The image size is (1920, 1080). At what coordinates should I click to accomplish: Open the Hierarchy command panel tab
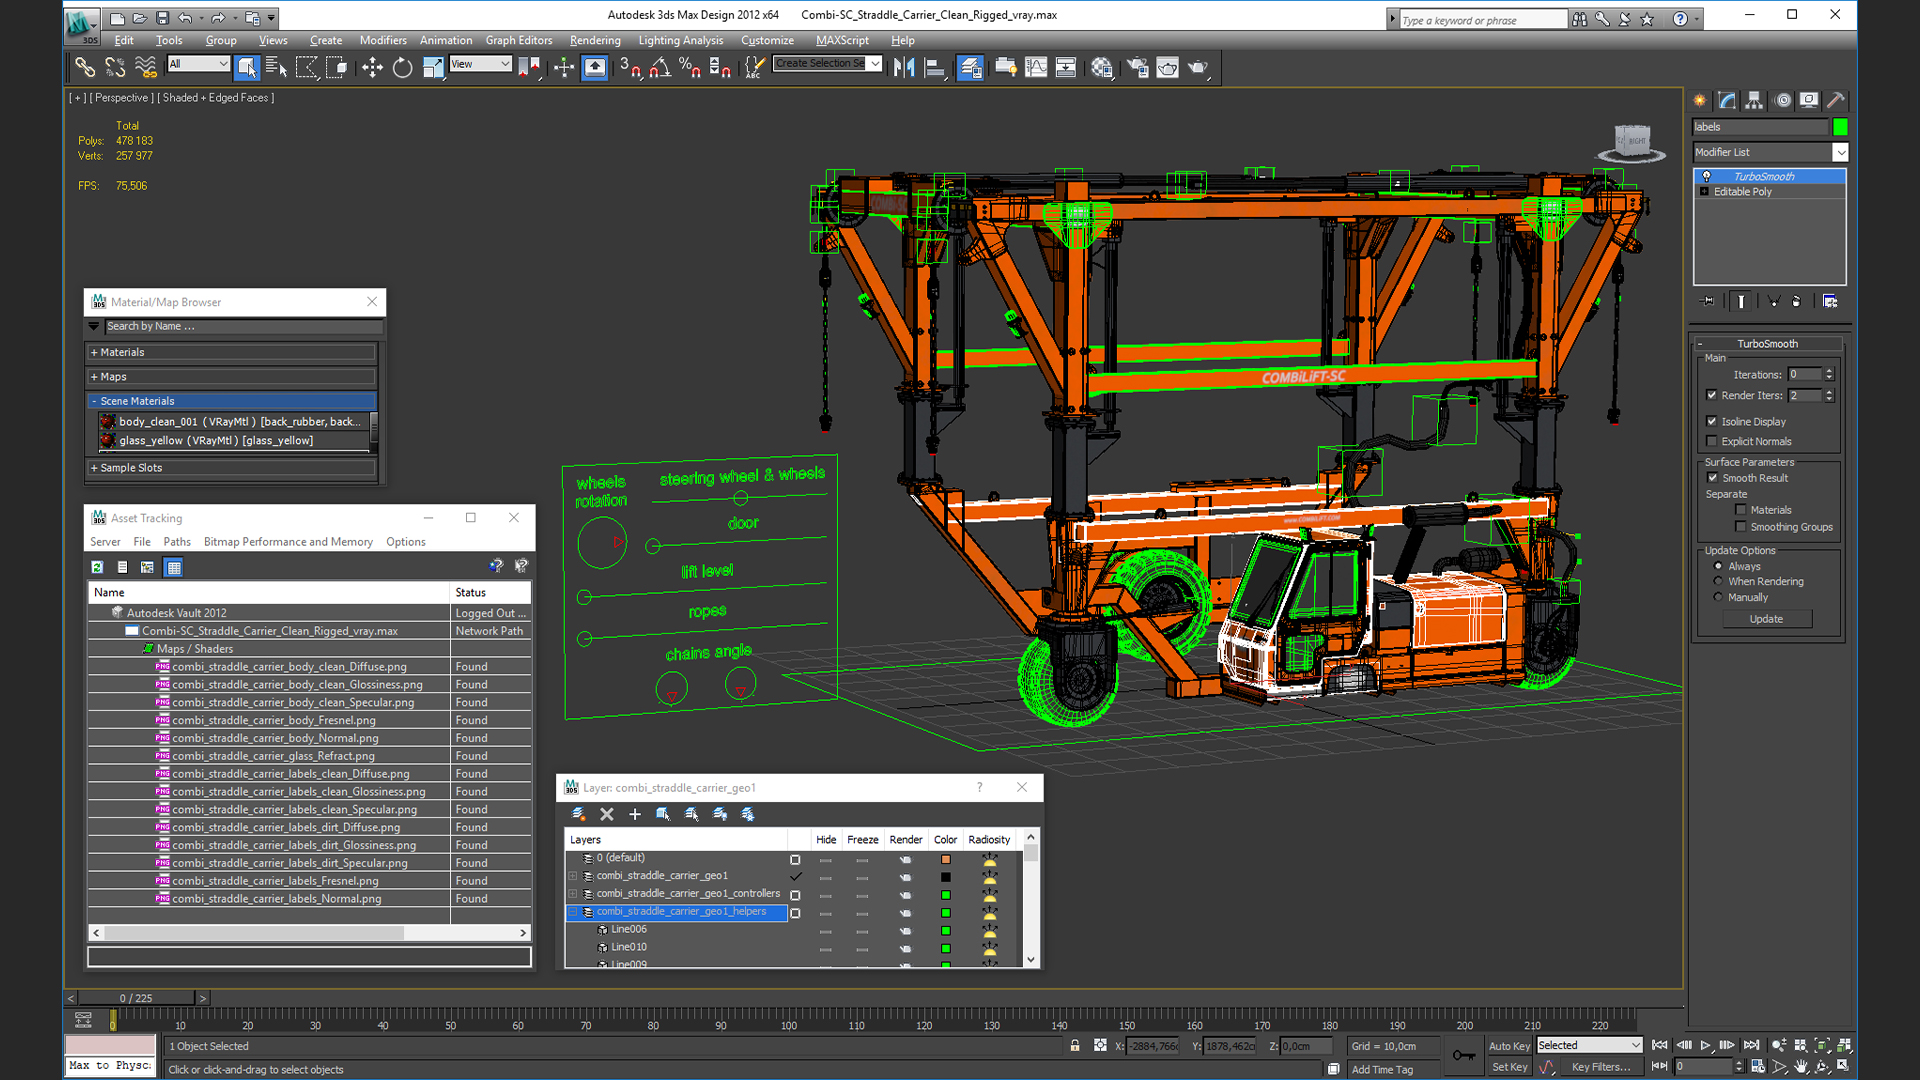[1754, 100]
